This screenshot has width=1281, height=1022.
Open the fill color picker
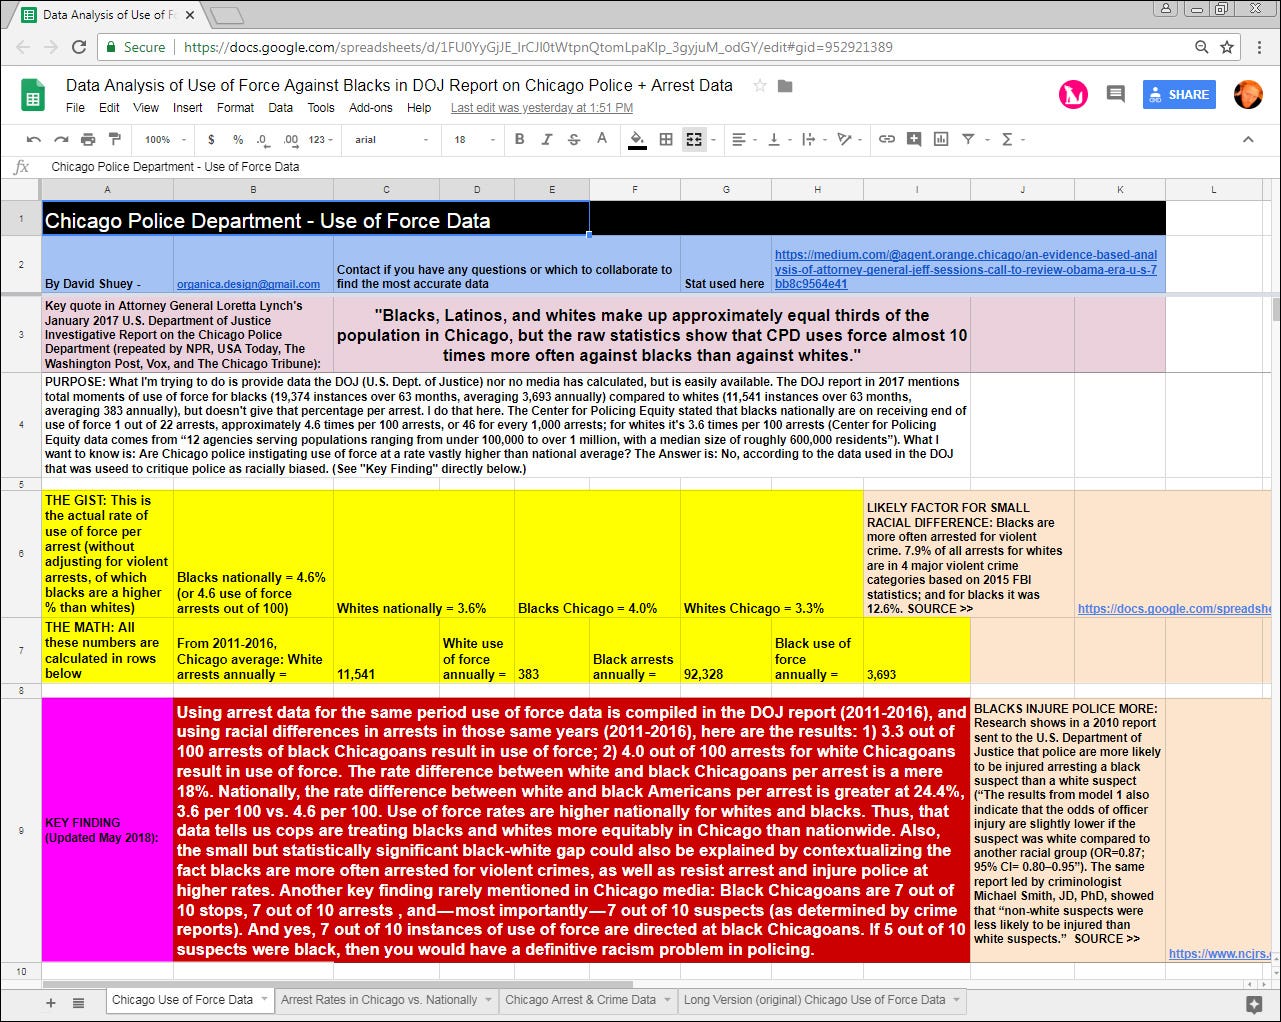pyautogui.click(x=637, y=139)
